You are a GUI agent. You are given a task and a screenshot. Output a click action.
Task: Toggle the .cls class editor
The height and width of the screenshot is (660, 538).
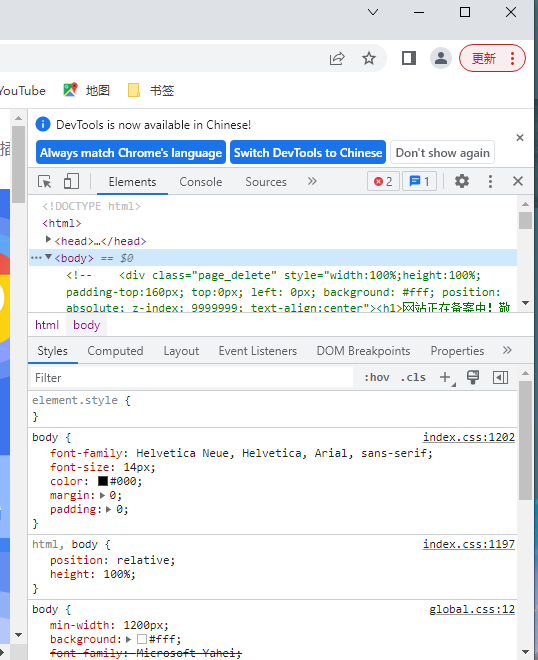coord(413,377)
